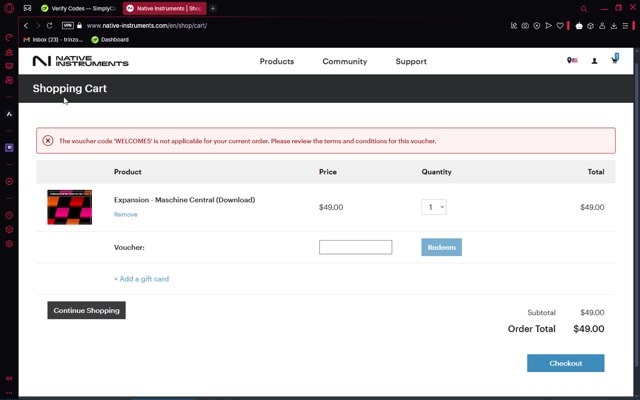Open the browser profile icon in the toolbar
The width and height of the screenshot is (640, 400).
pyautogui.click(x=602, y=25)
